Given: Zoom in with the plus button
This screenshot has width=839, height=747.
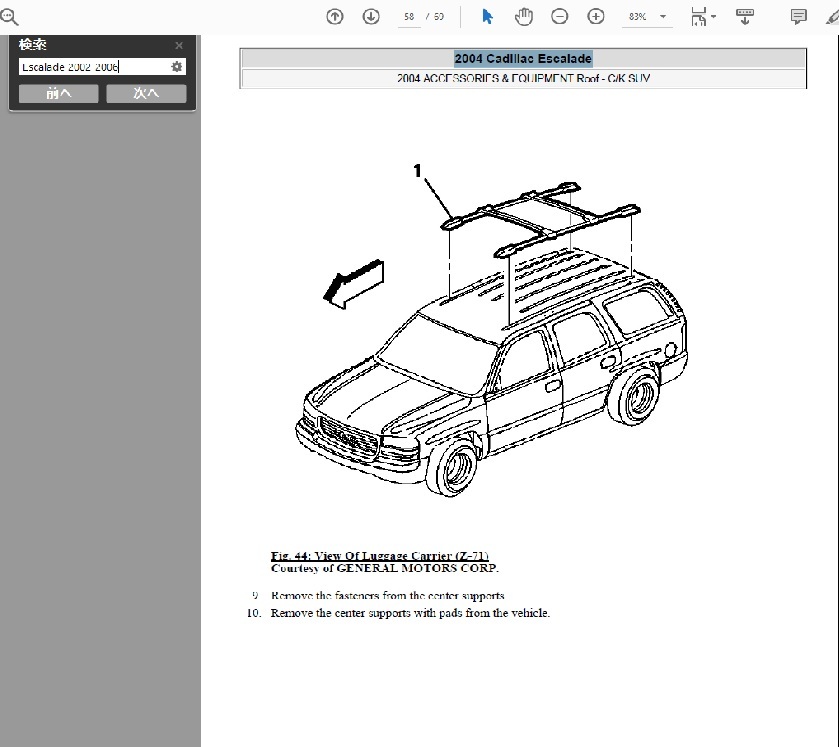Looking at the screenshot, I should [x=596, y=17].
